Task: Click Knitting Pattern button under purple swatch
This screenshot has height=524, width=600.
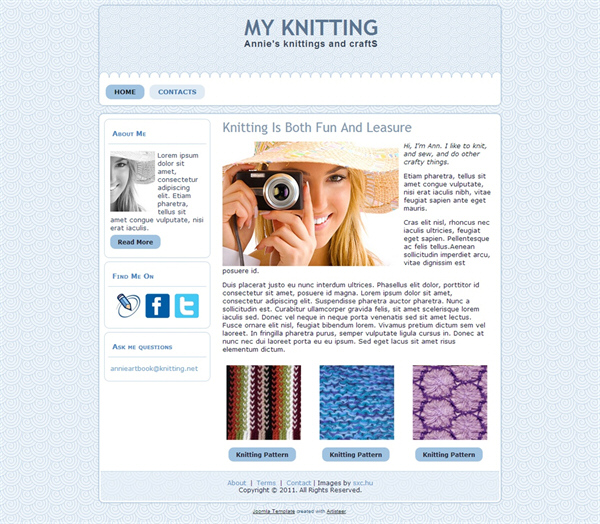Action: point(449,454)
